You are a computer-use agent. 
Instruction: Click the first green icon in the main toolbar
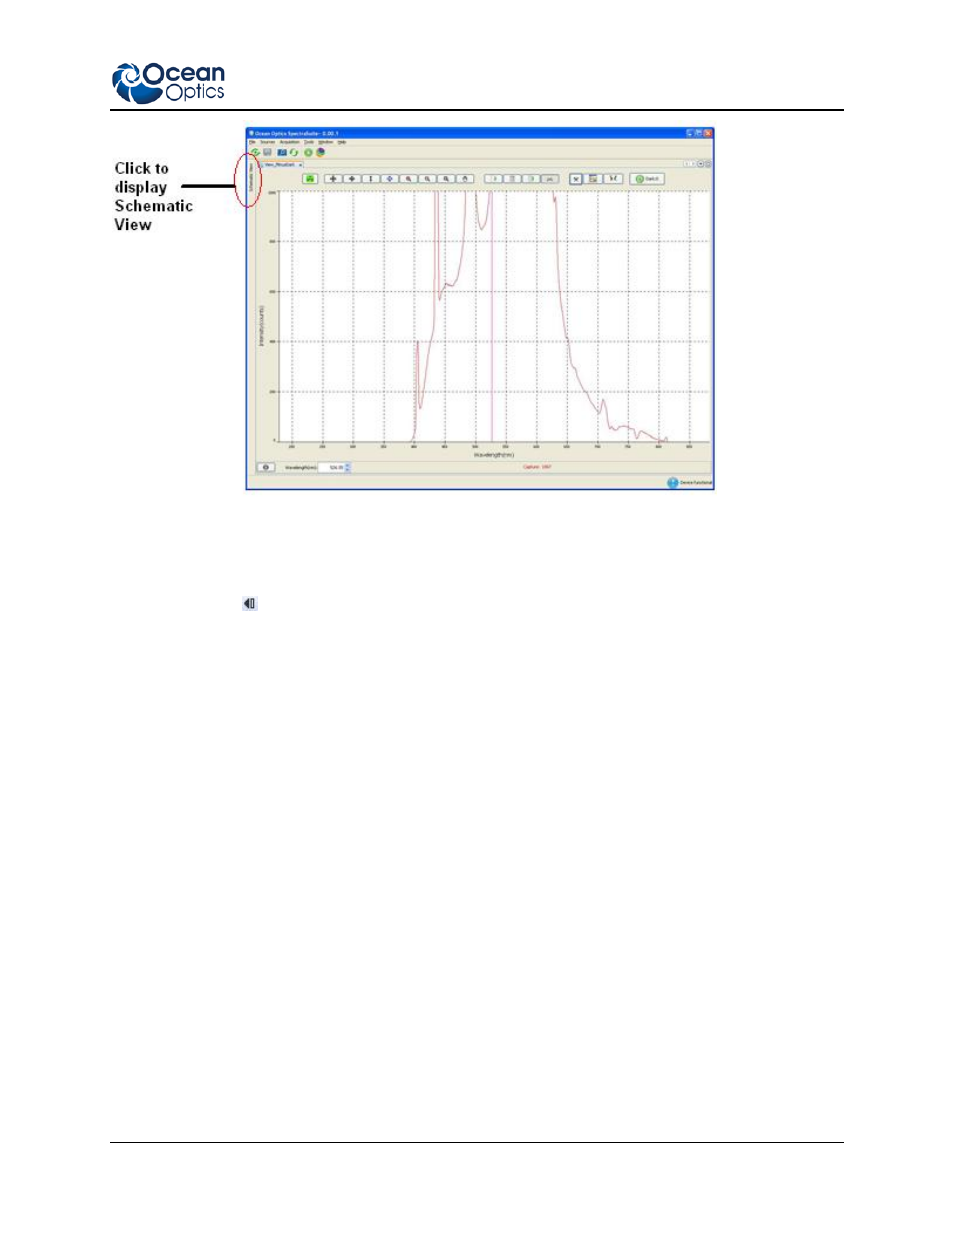tap(255, 152)
